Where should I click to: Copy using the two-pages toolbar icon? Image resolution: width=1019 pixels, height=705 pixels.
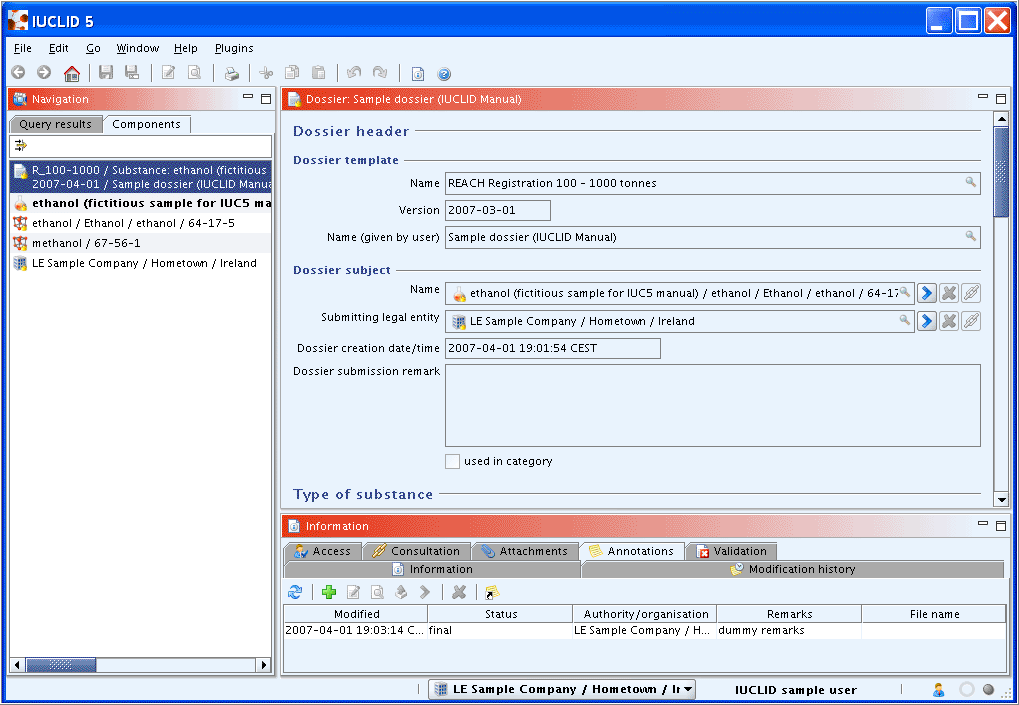click(292, 73)
